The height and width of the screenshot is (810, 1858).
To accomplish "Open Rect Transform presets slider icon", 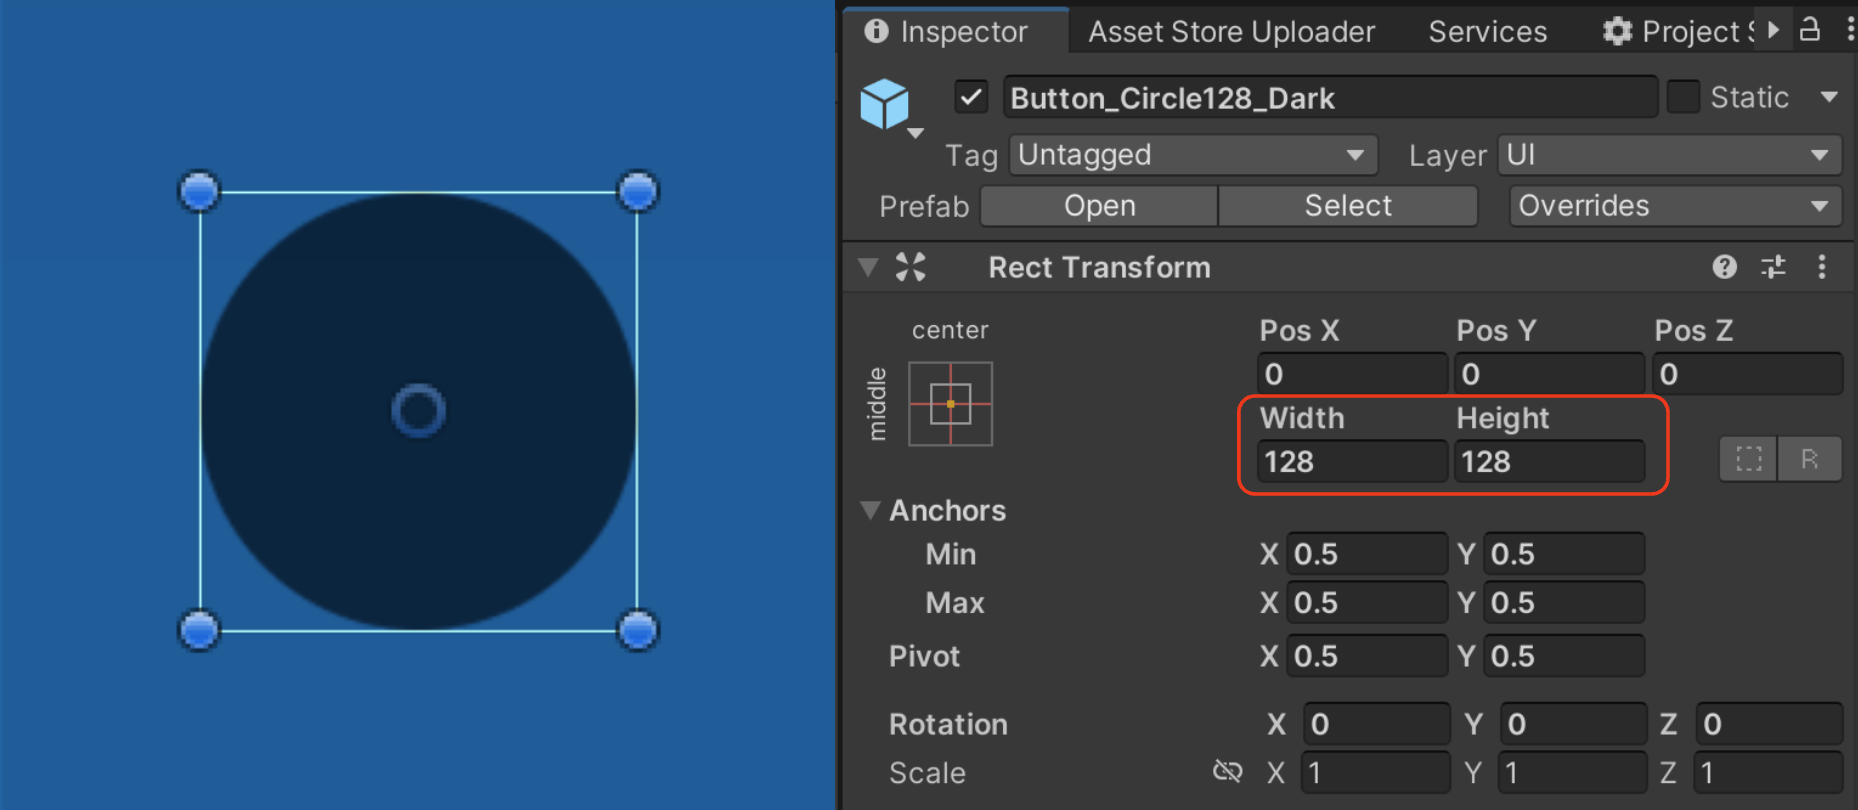I will tap(1773, 267).
